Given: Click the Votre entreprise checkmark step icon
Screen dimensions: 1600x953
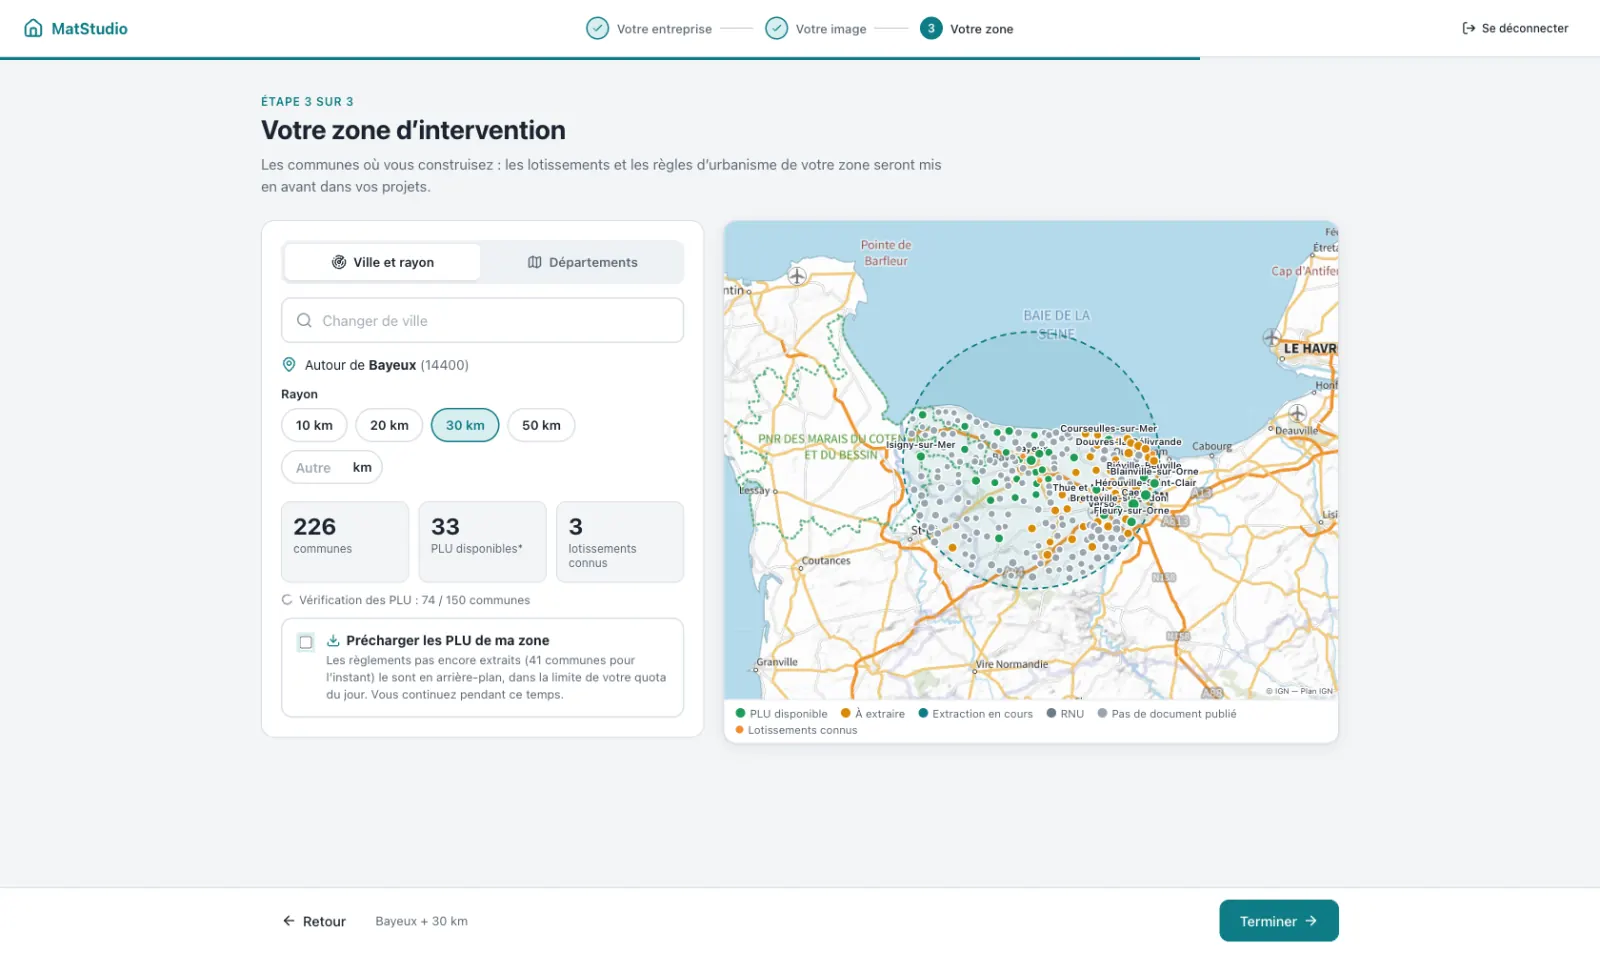Looking at the screenshot, I should [x=597, y=28].
